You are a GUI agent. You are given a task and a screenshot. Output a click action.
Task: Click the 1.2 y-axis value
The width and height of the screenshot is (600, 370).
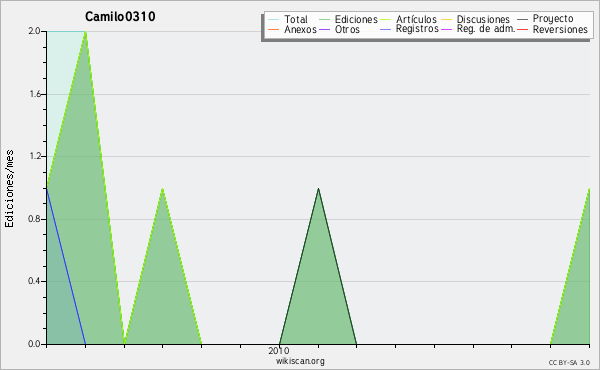coord(35,156)
